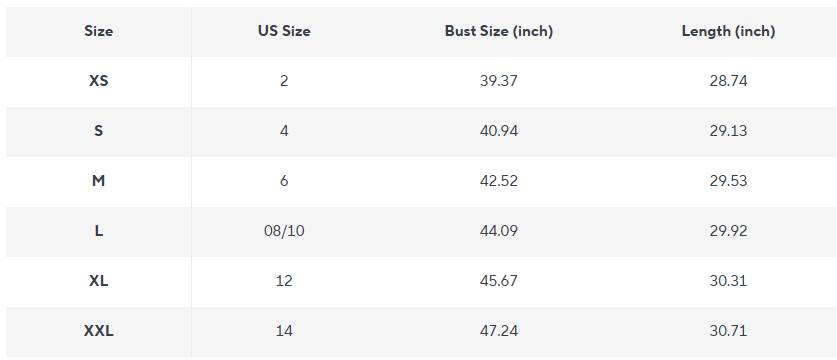
Task: Click the bust size value 45.67
Action: [x=499, y=281]
